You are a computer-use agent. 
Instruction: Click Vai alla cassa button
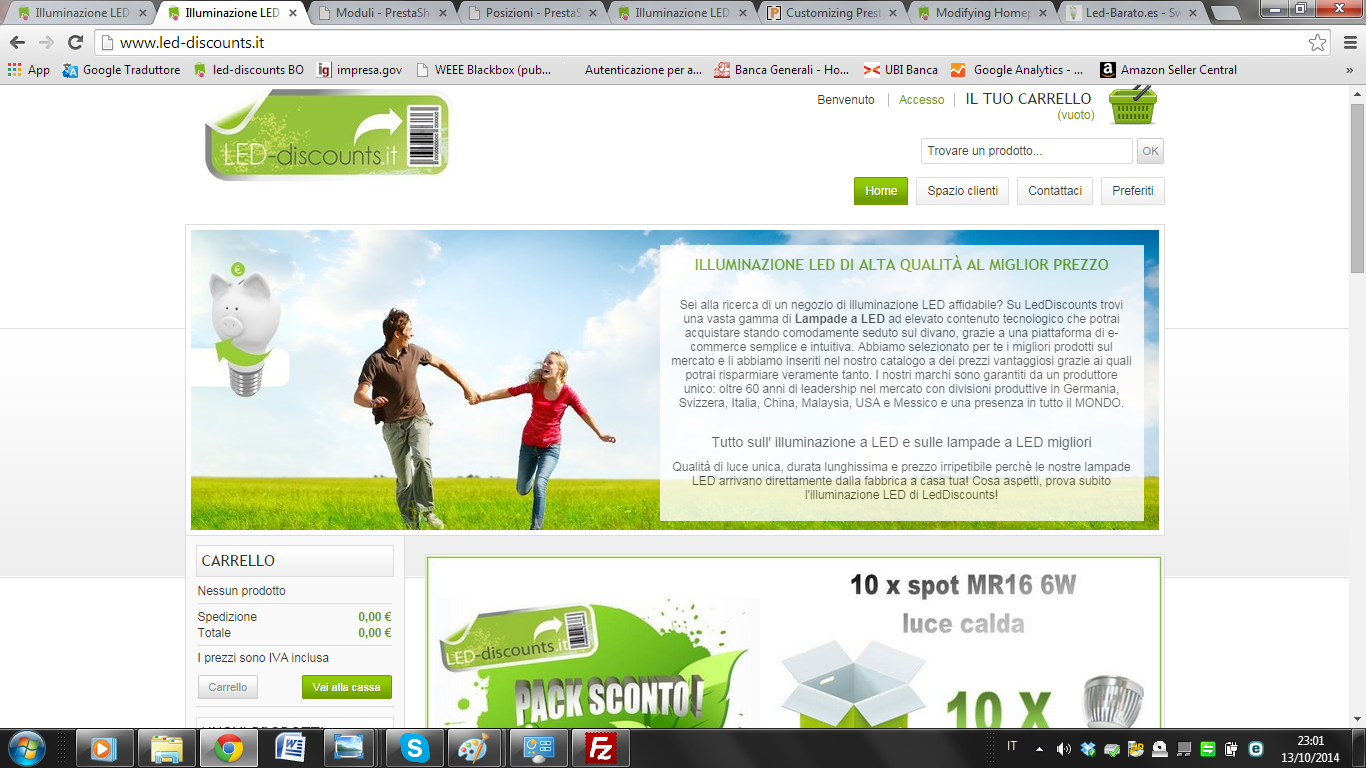tap(347, 687)
